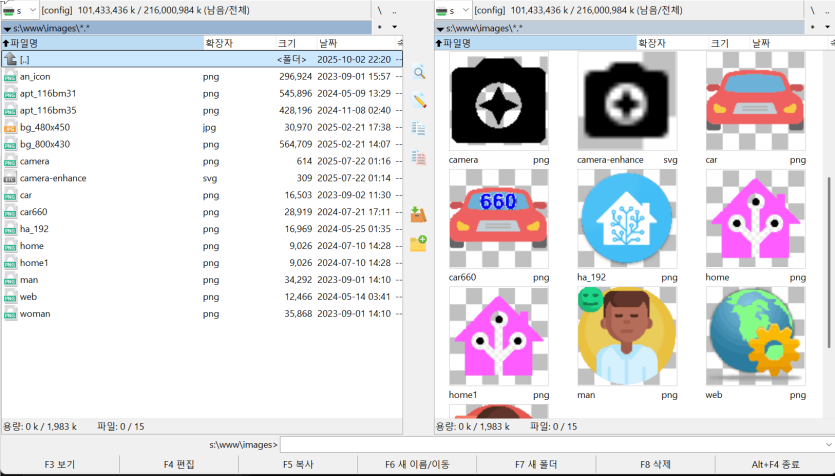Click the View file magnifier icon
Viewport: 835px width, 476px height.
(420, 73)
